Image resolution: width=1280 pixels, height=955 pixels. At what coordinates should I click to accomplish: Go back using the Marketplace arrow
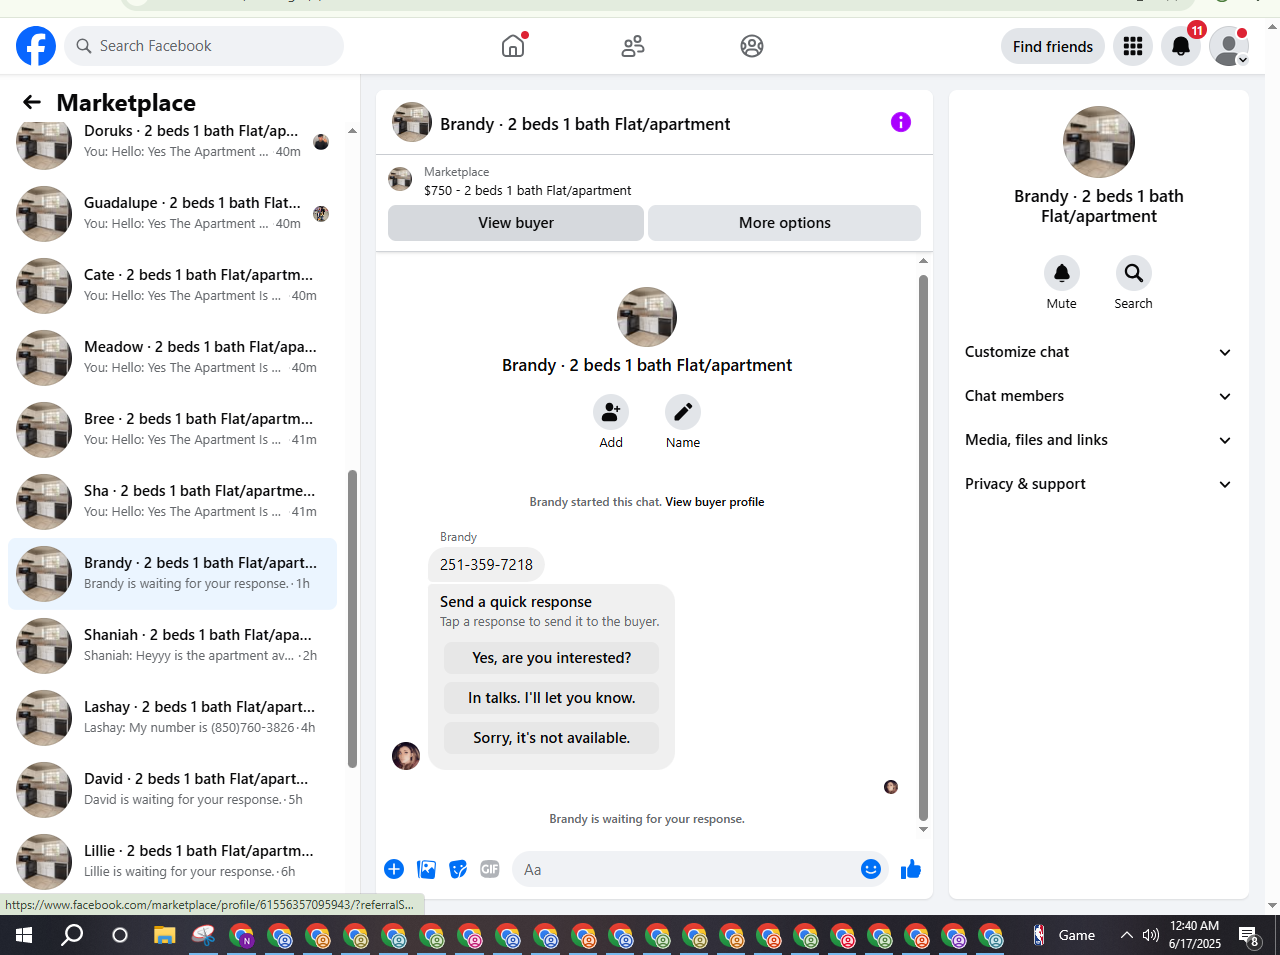pos(32,102)
